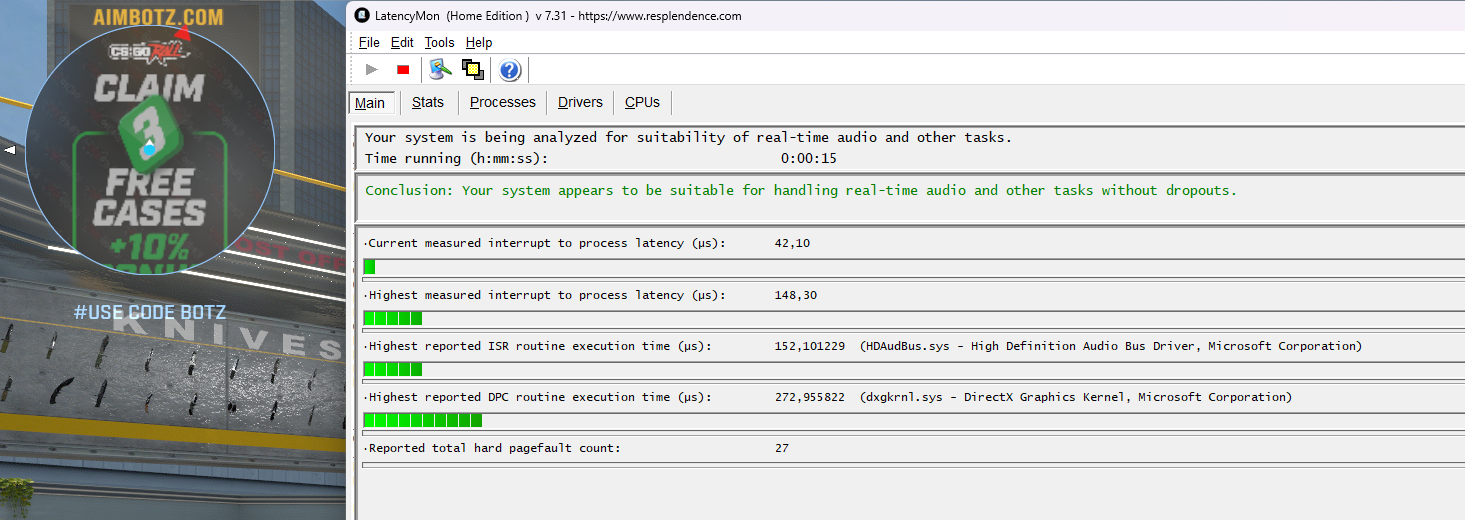This screenshot has width=1465, height=520.
Task: Switch to the Drivers tab
Action: (x=580, y=102)
